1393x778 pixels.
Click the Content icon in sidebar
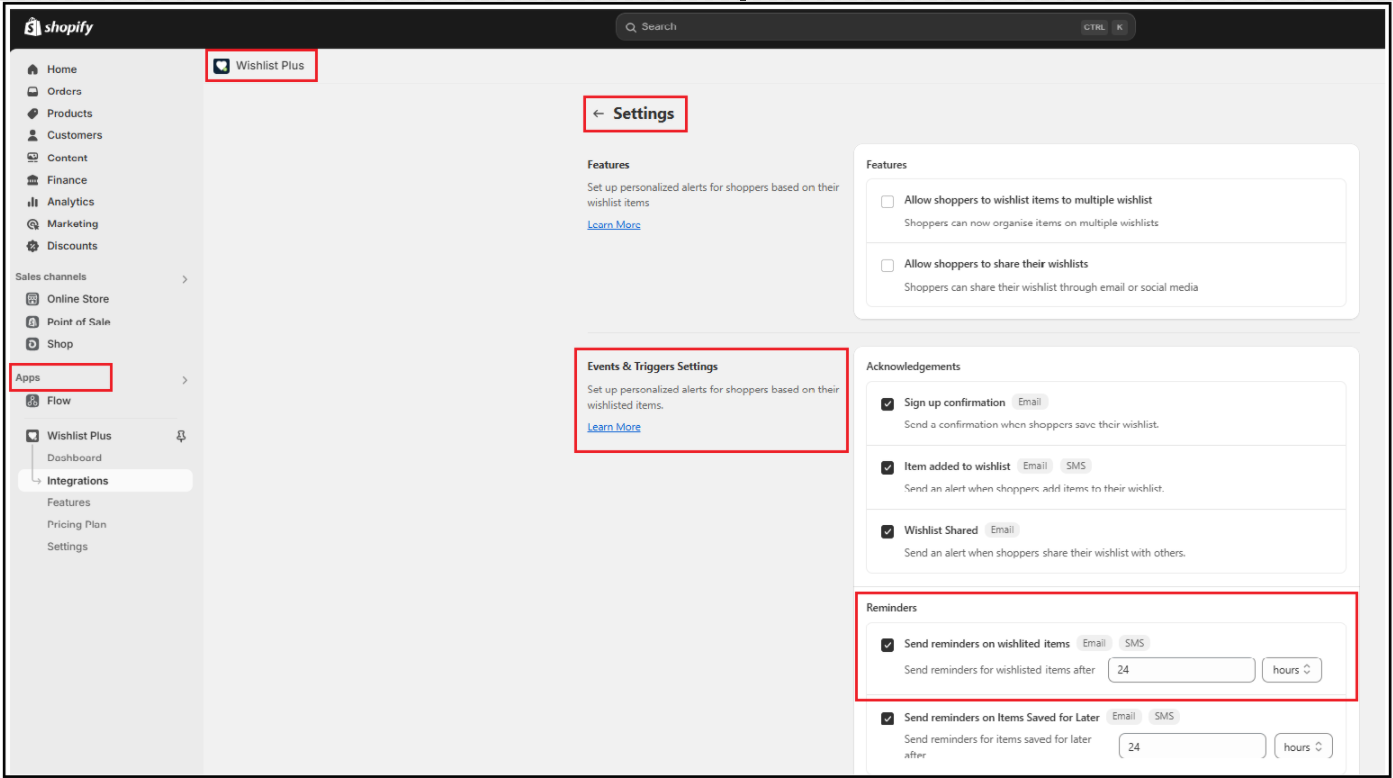(x=33, y=158)
